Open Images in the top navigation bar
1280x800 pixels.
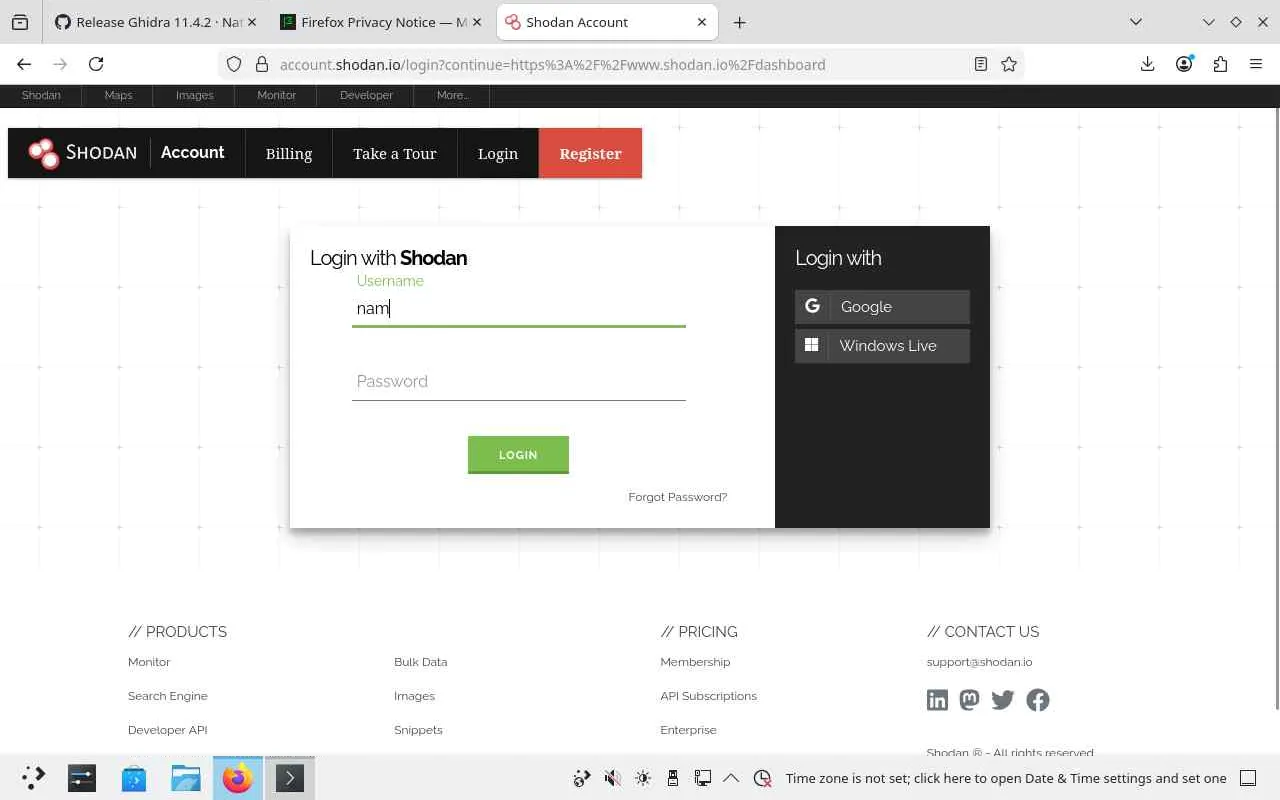pyautogui.click(x=194, y=95)
